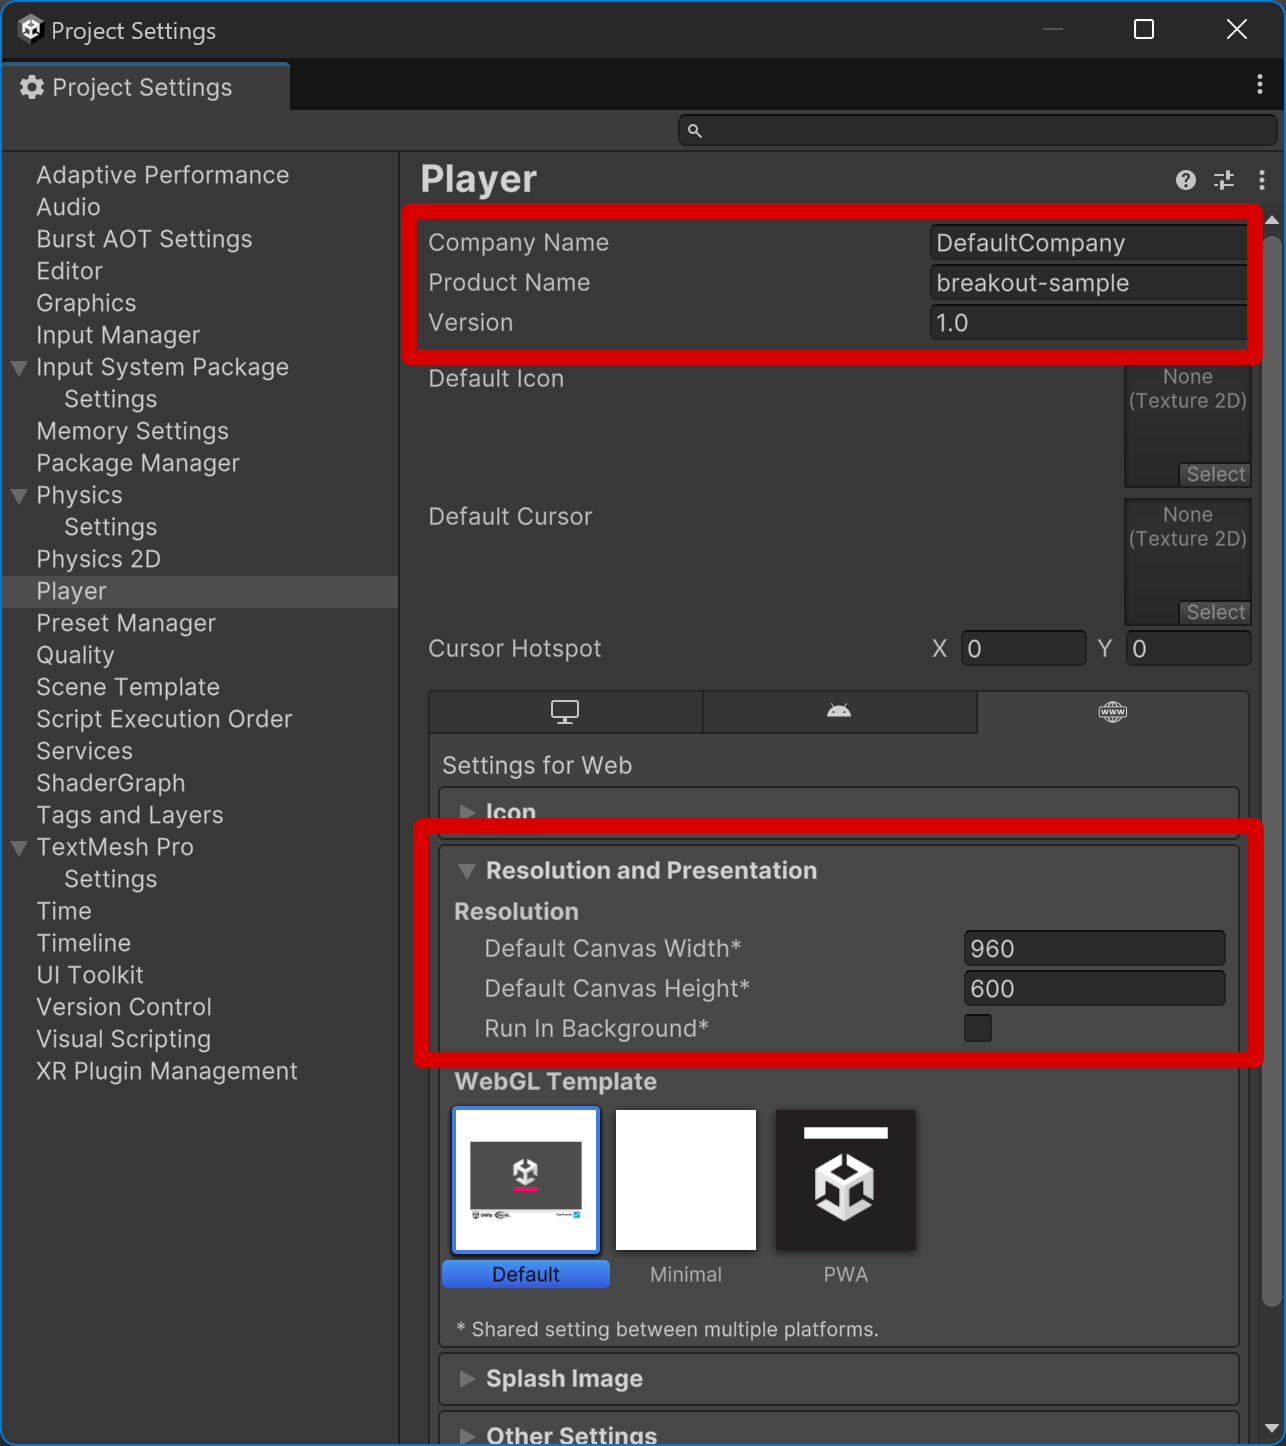Choose the PWA WebGL template thumbnail
The width and height of the screenshot is (1286, 1446).
[x=846, y=1180]
